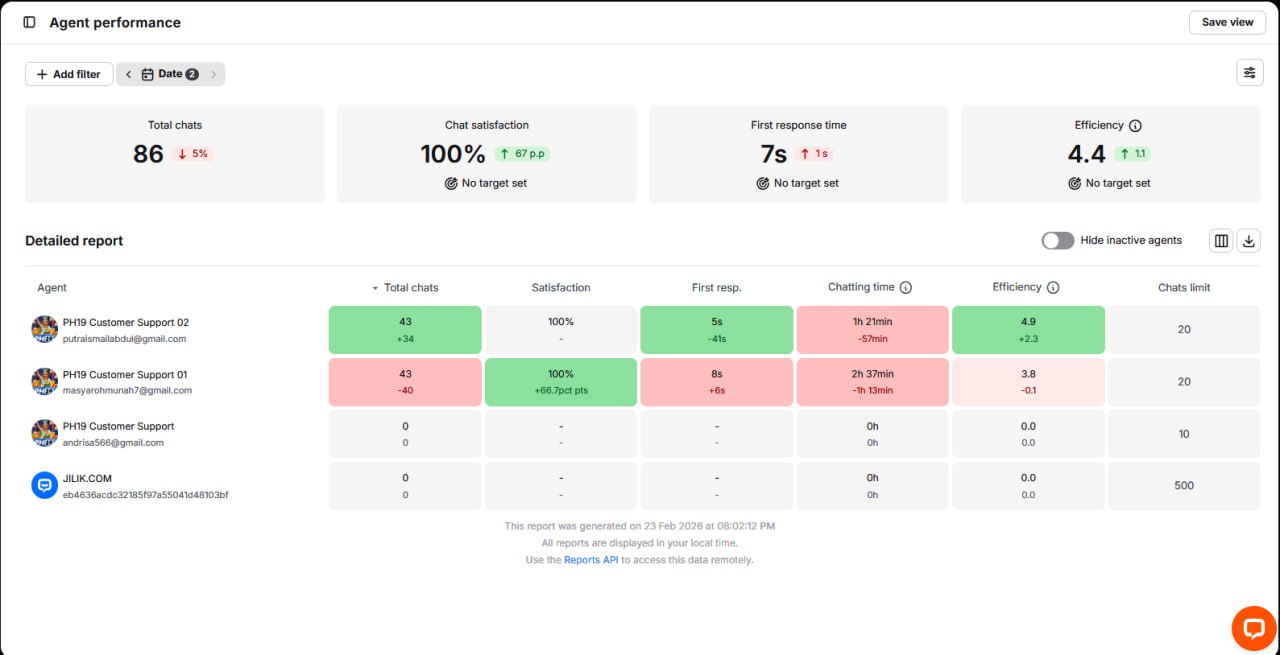Sort by First resp. column

717,287
